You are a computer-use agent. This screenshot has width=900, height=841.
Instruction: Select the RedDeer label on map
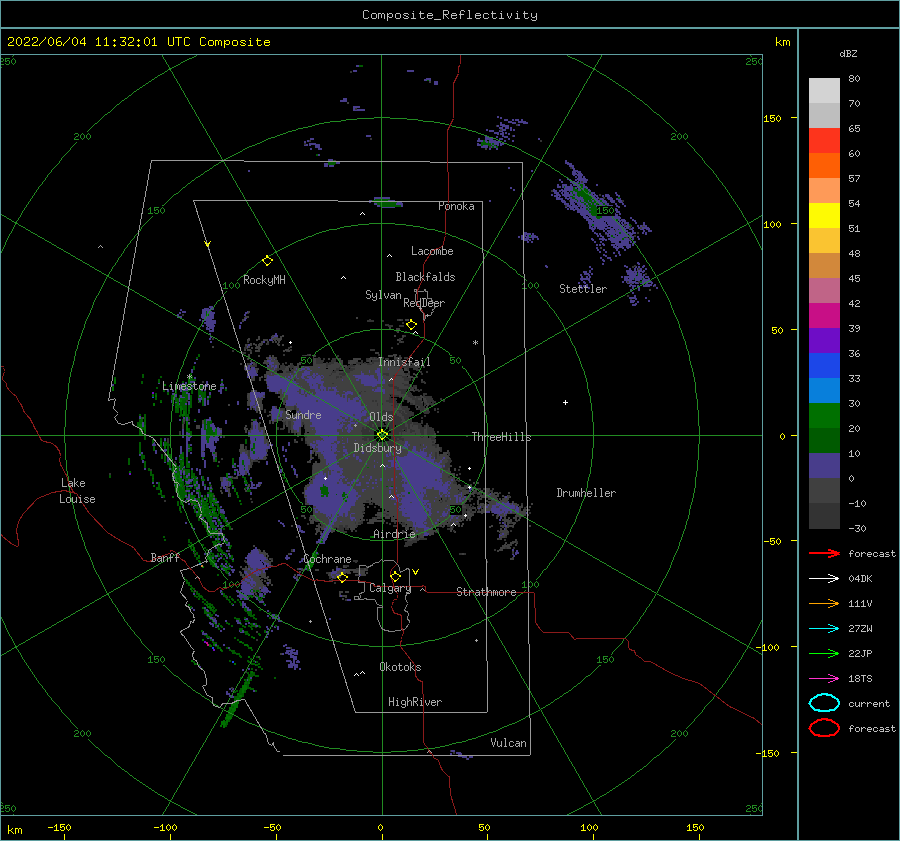coord(424,303)
